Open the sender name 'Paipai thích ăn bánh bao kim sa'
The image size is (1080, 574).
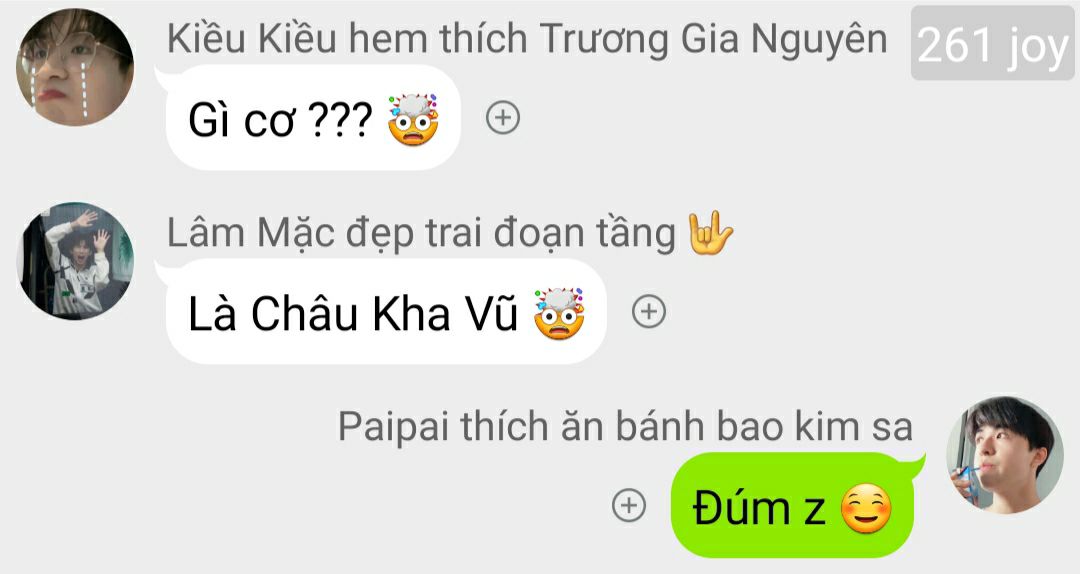coord(625,427)
